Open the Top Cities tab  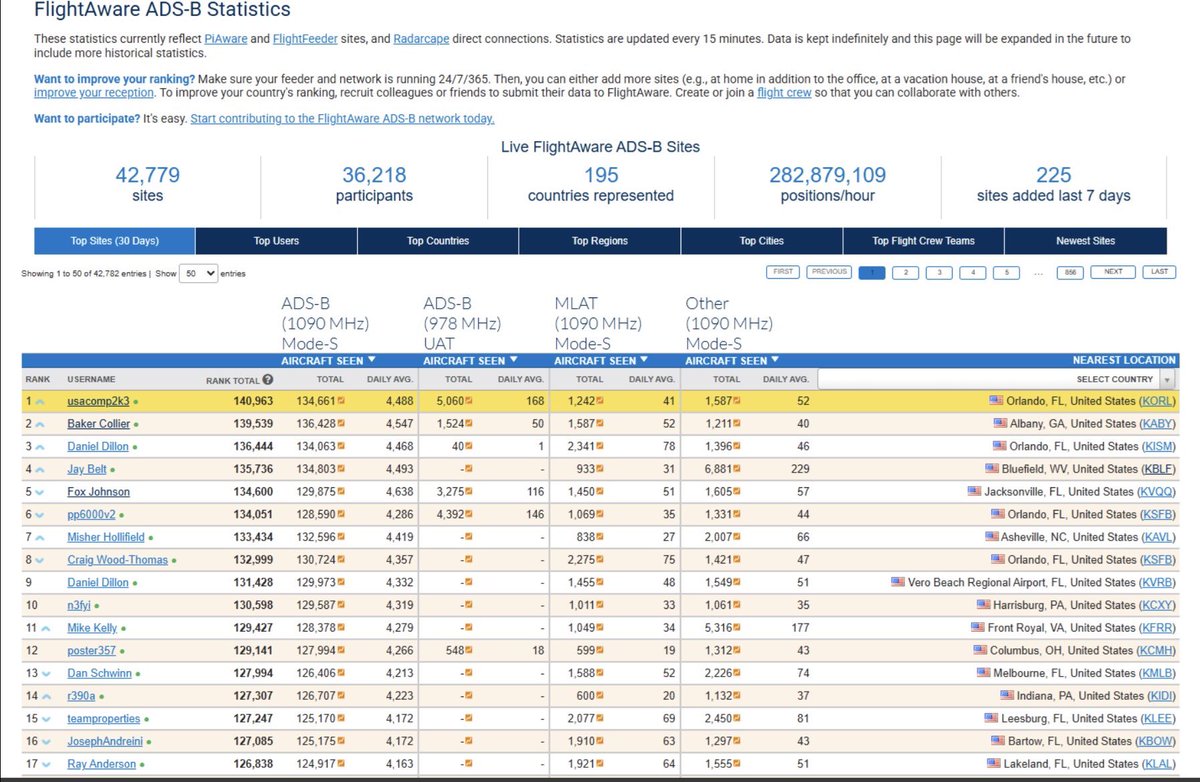tap(762, 241)
